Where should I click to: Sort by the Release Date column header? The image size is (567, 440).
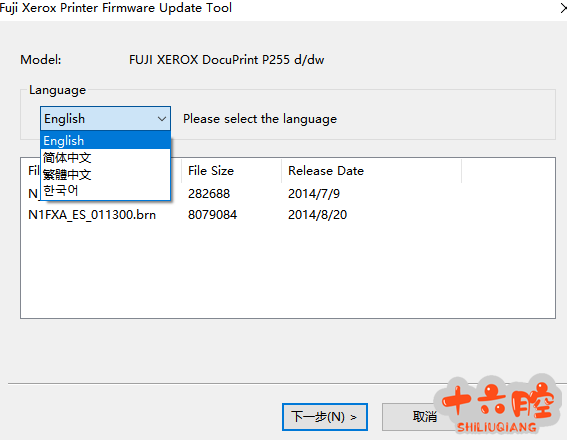click(x=371, y=171)
